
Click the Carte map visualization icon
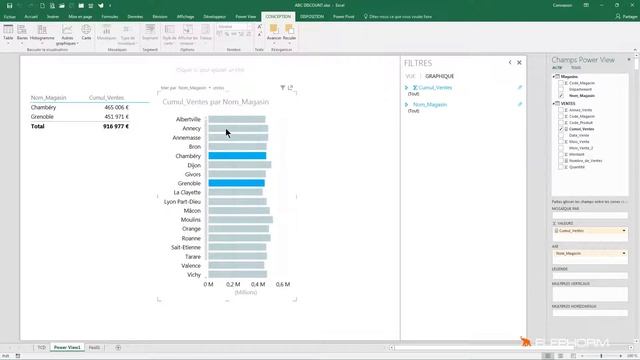86,32
